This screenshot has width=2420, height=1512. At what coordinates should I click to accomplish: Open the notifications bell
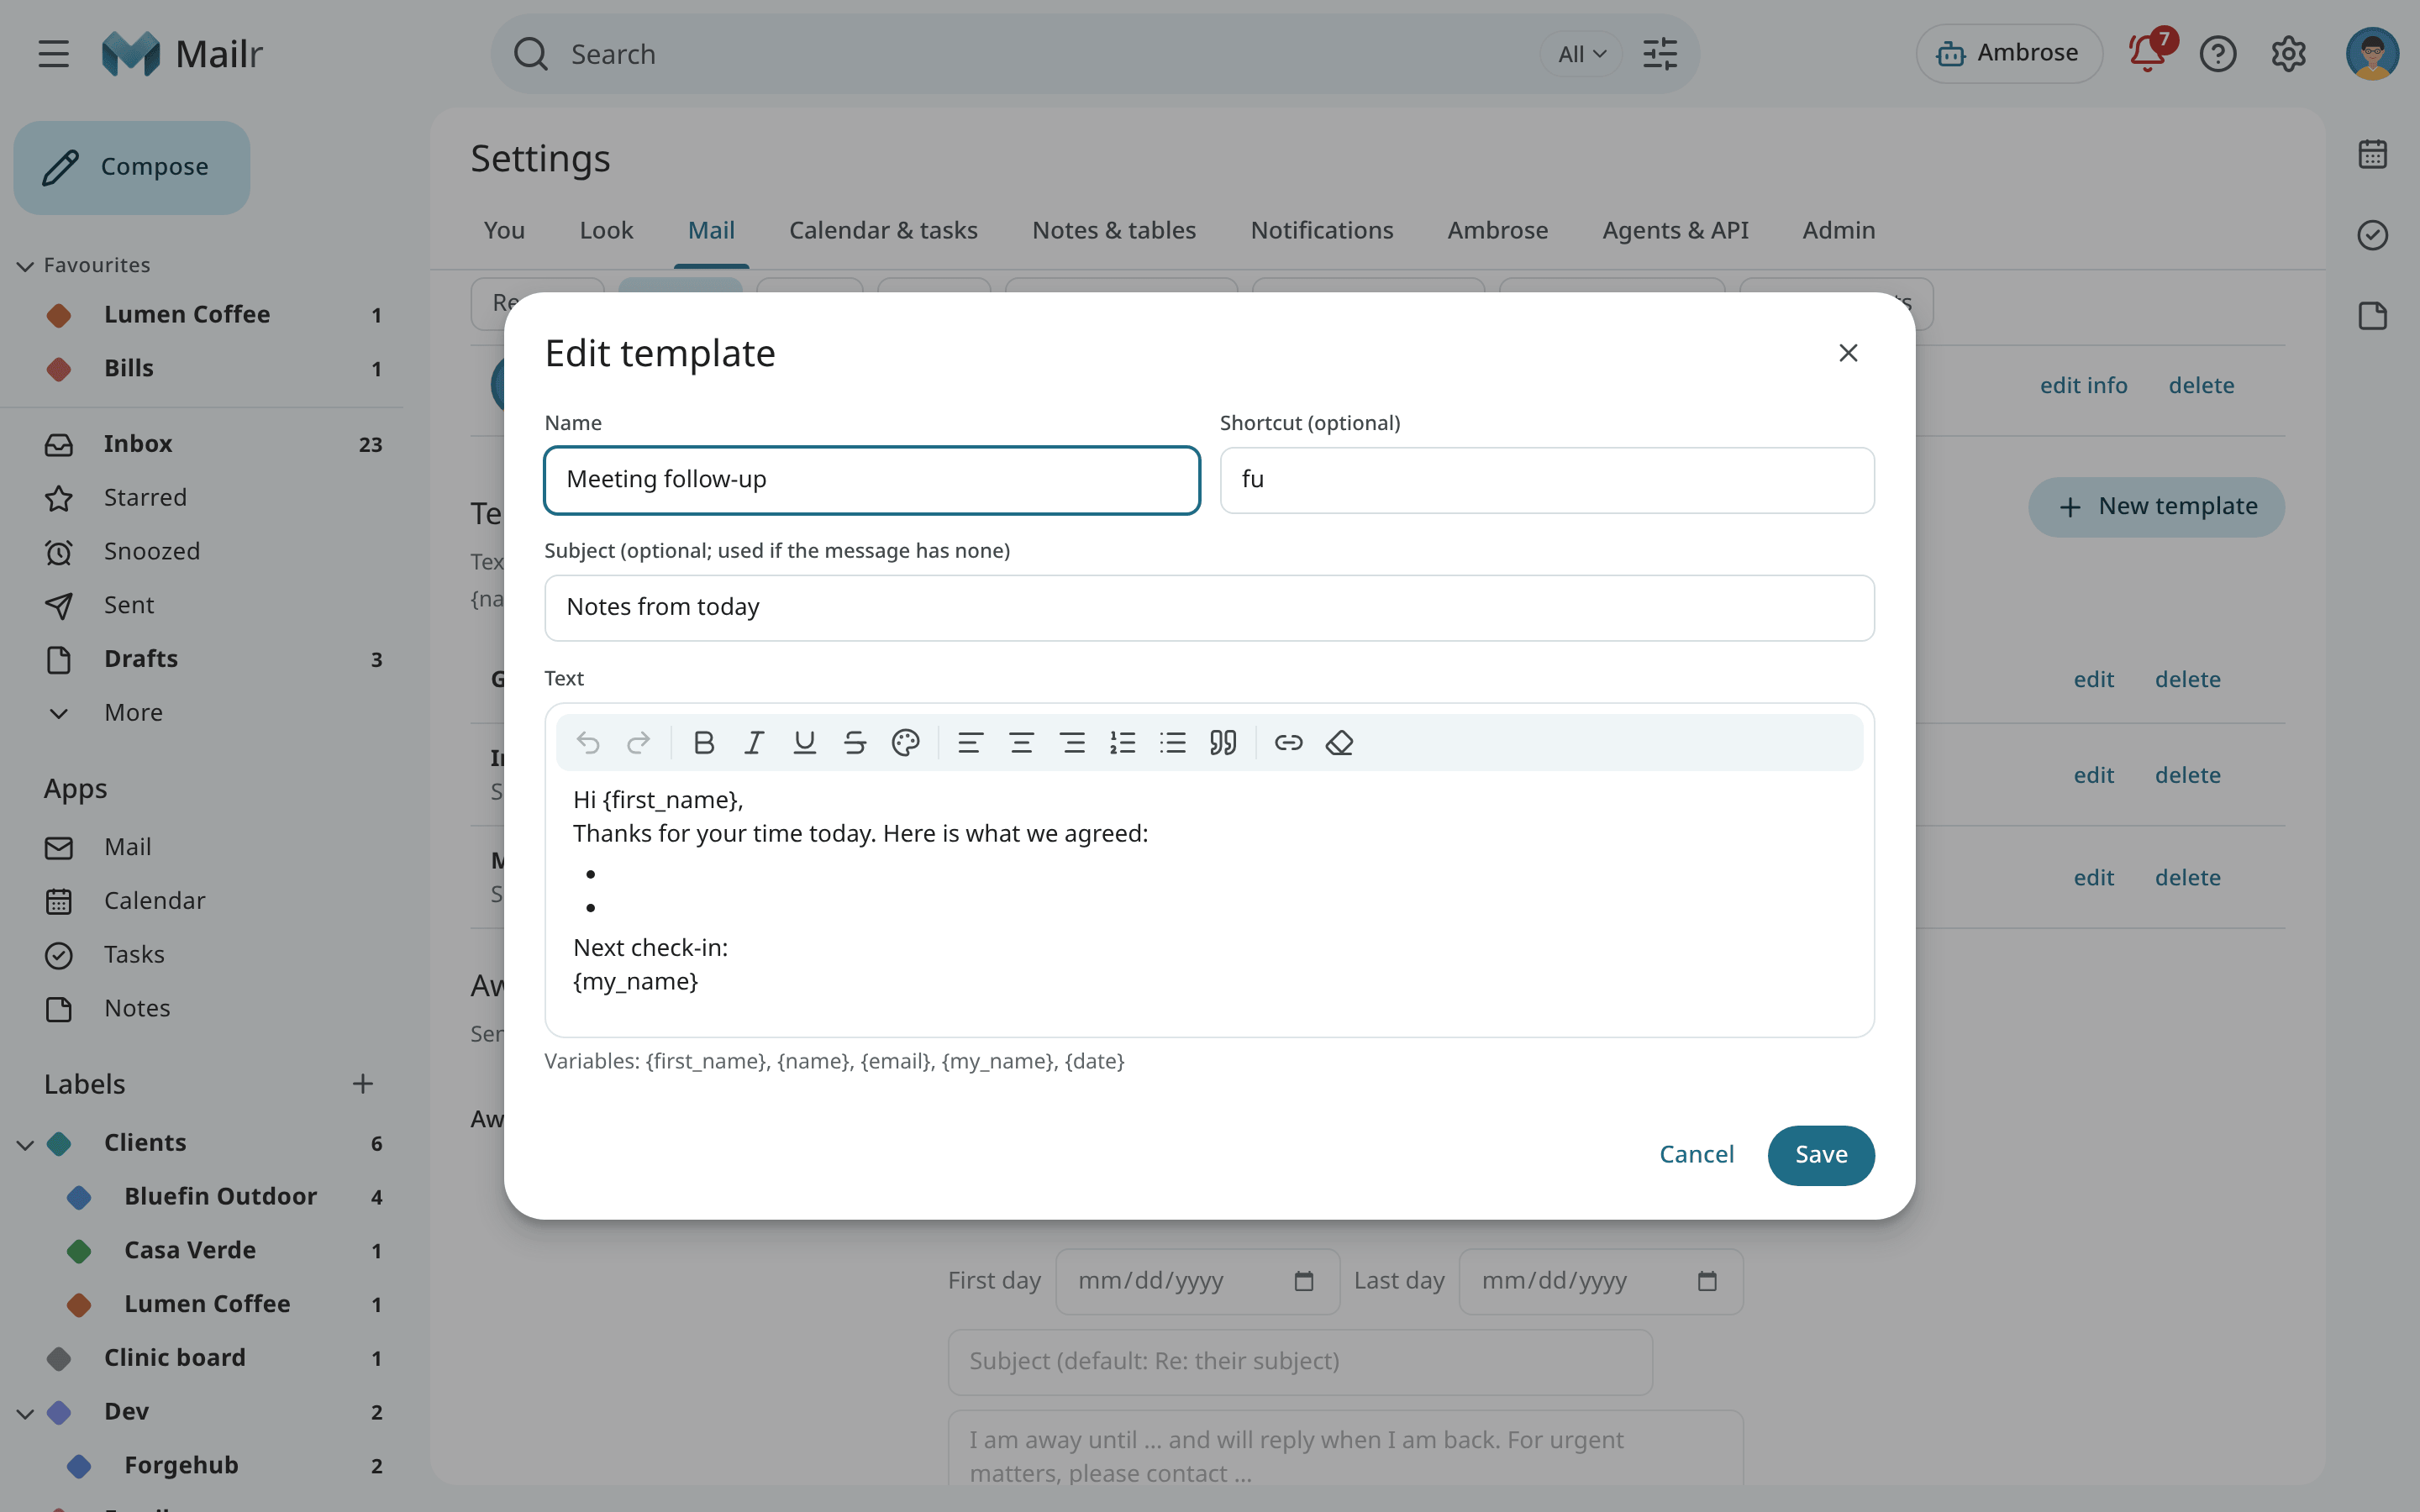coord(2148,53)
